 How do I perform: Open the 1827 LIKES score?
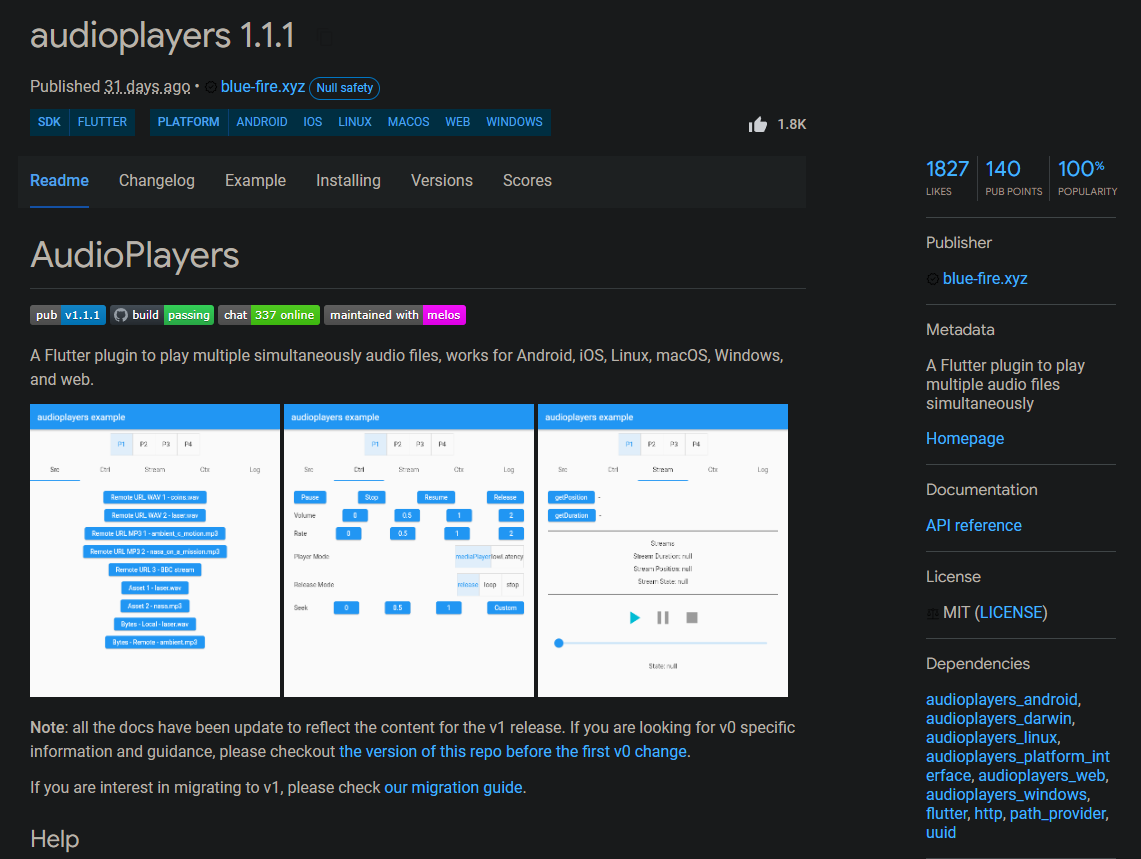point(947,178)
